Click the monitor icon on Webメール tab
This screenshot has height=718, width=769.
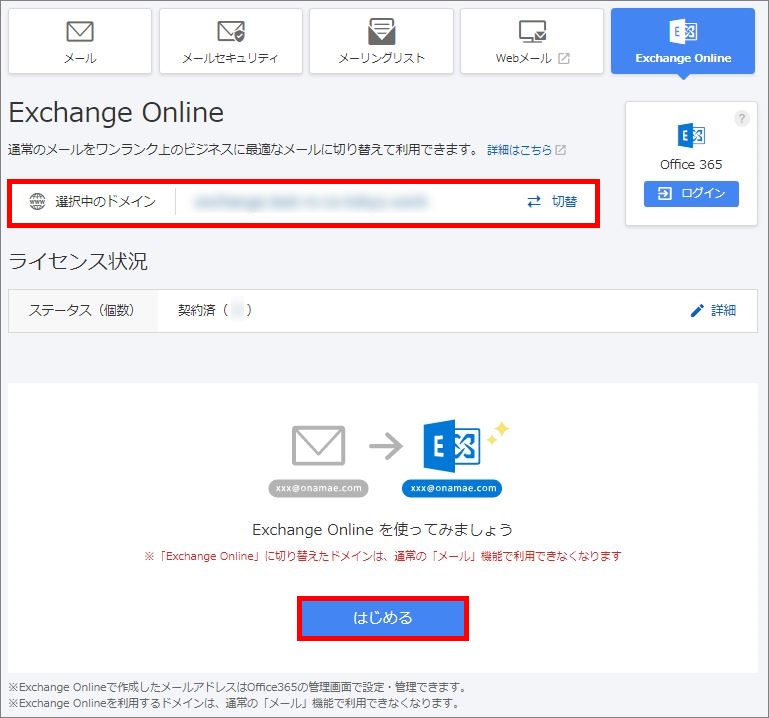533,31
